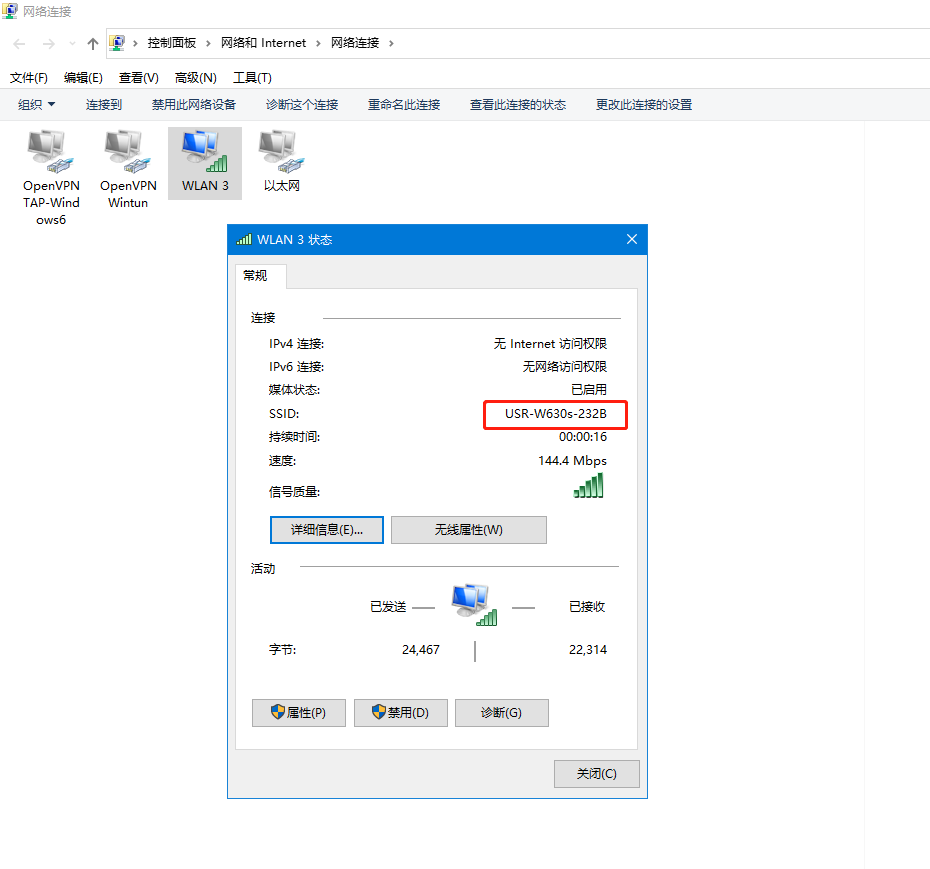Click 诊断这个连接 in the toolbar

point(302,105)
